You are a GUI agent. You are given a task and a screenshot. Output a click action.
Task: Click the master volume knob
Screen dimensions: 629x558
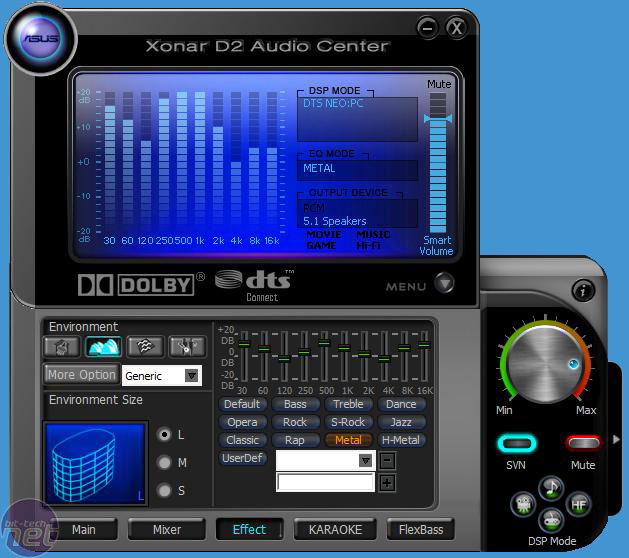point(546,363)
